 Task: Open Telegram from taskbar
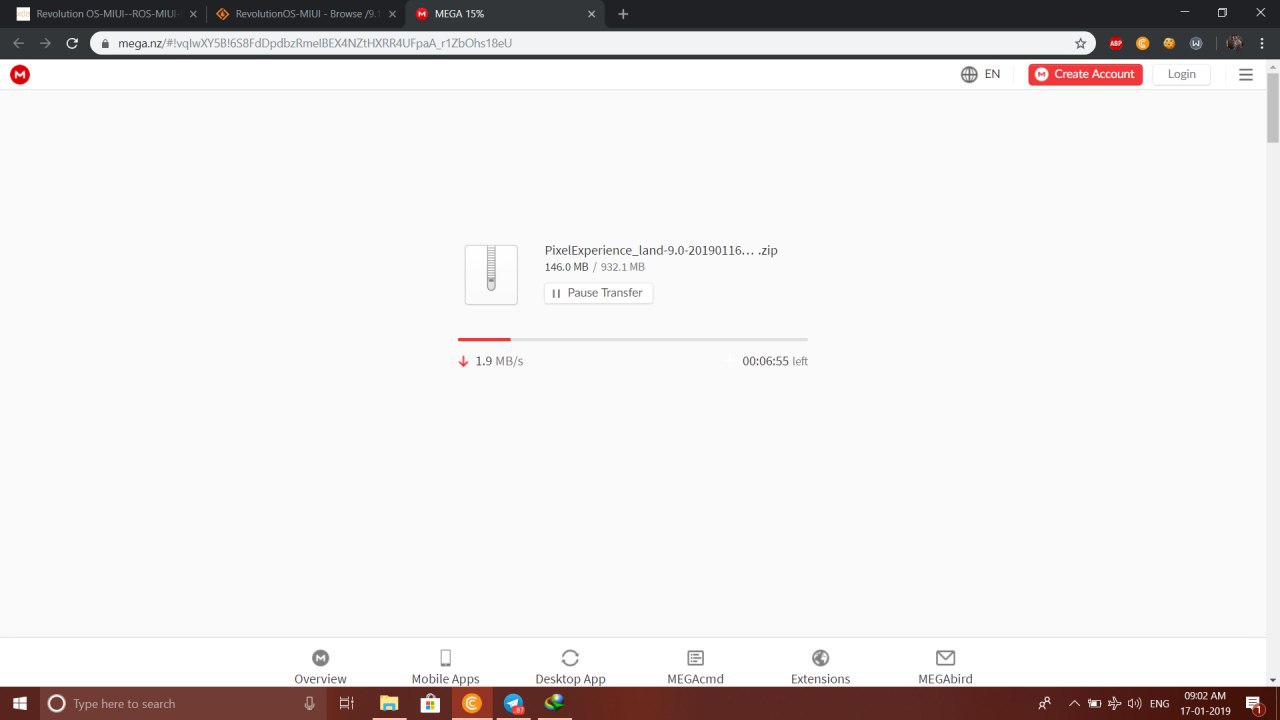(x=513, y=703)
